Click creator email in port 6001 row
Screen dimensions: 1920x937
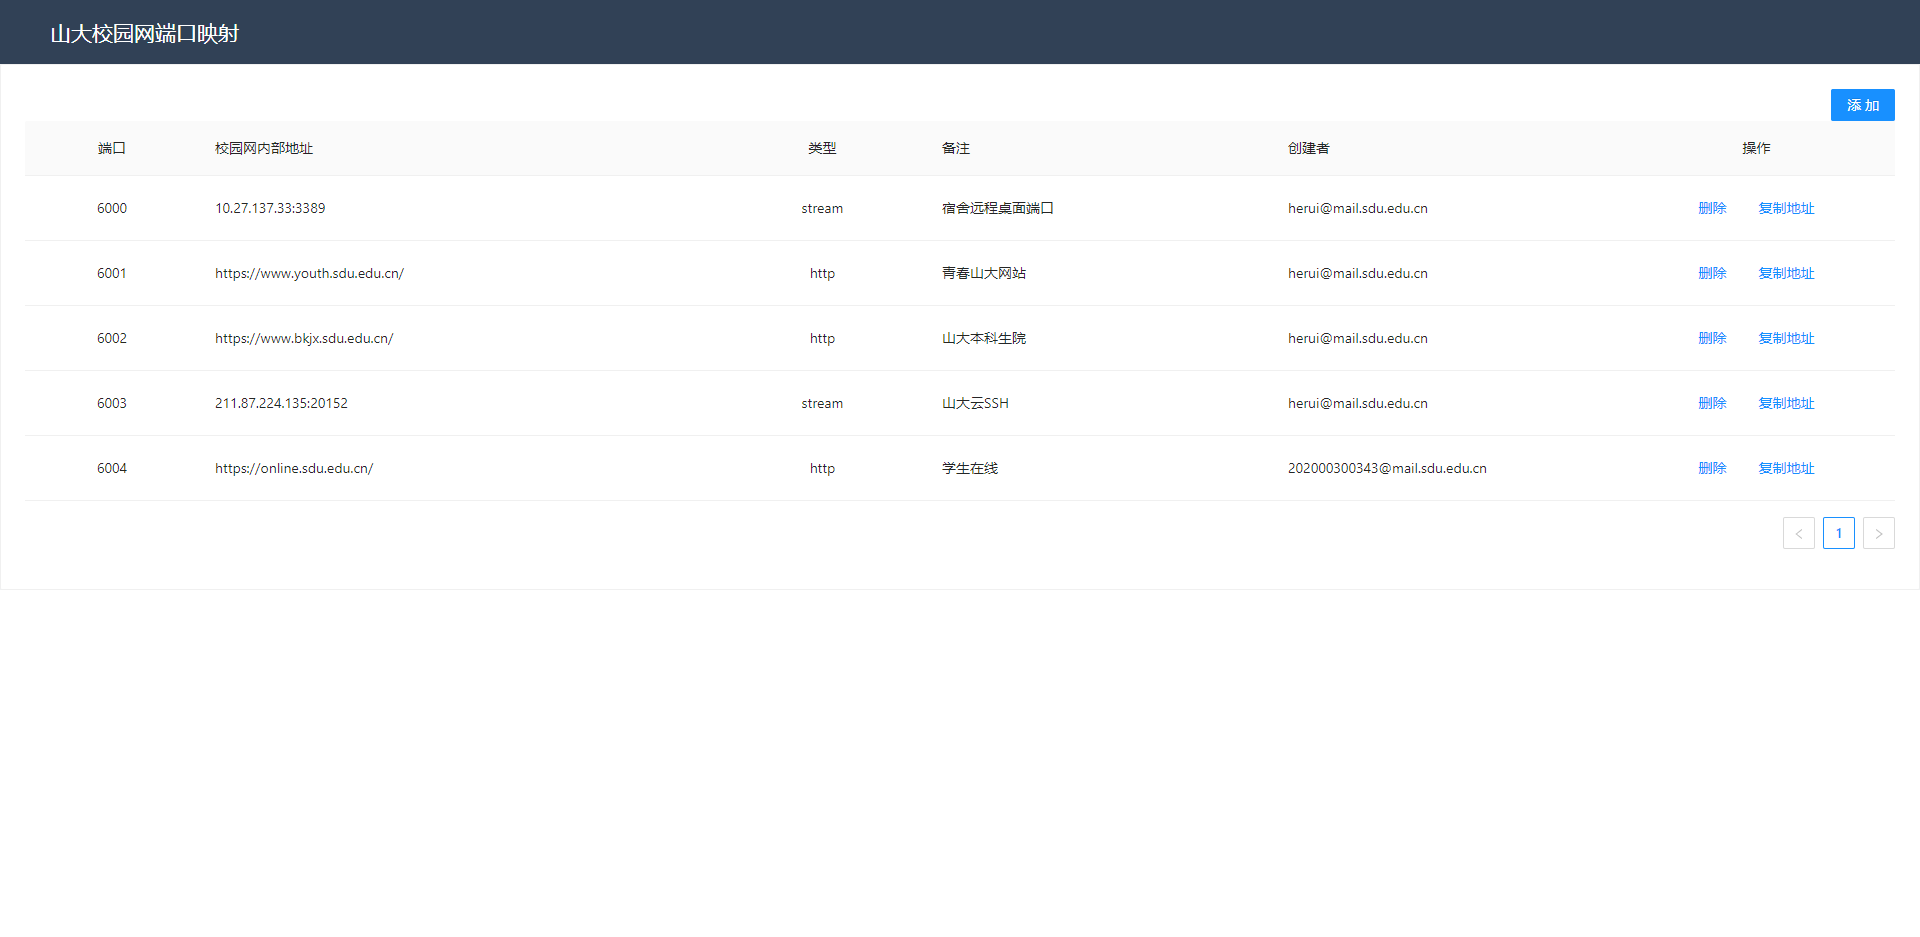1358,273
